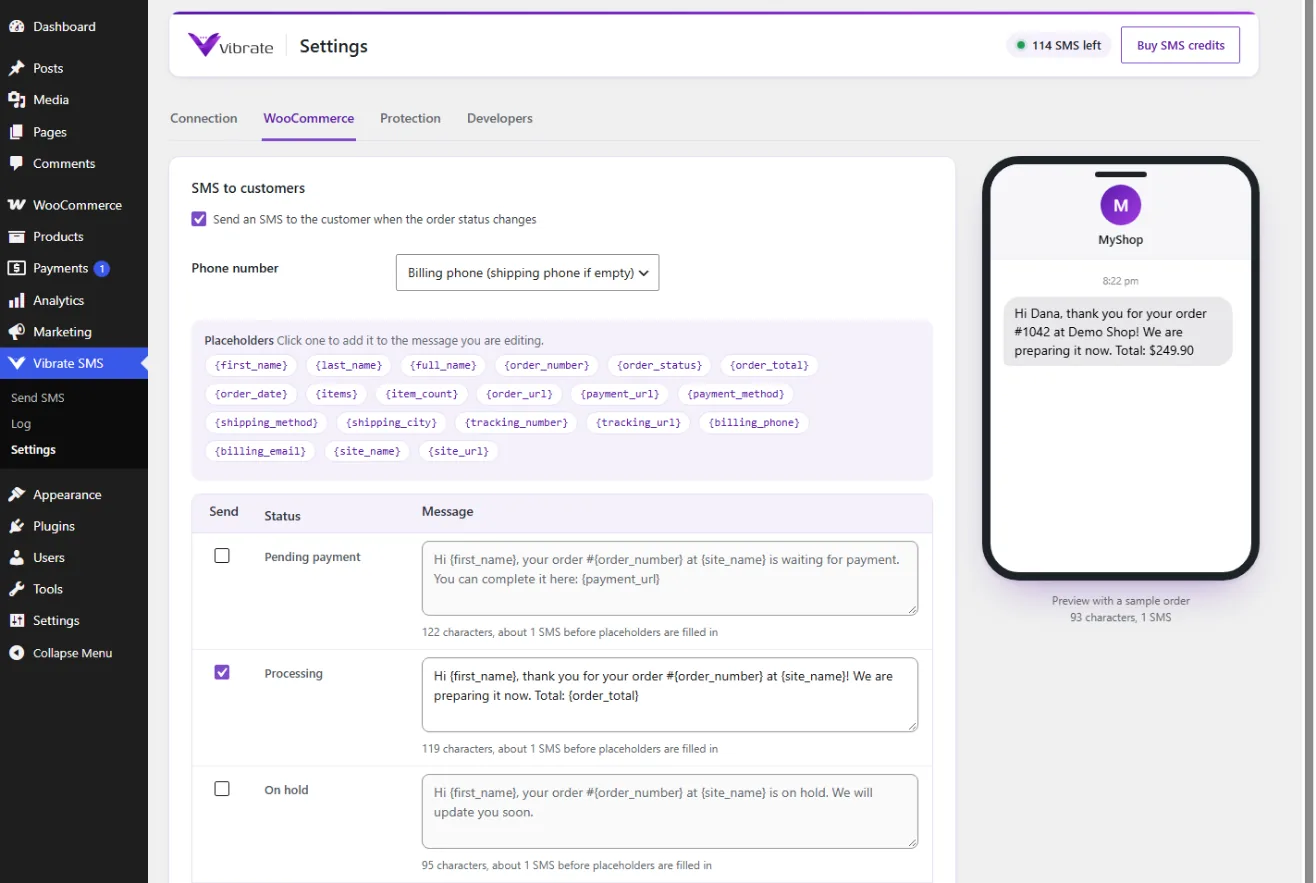Click the WooCommerce logo icon
The image size is (1316, 883).
[x=16, y=205]
